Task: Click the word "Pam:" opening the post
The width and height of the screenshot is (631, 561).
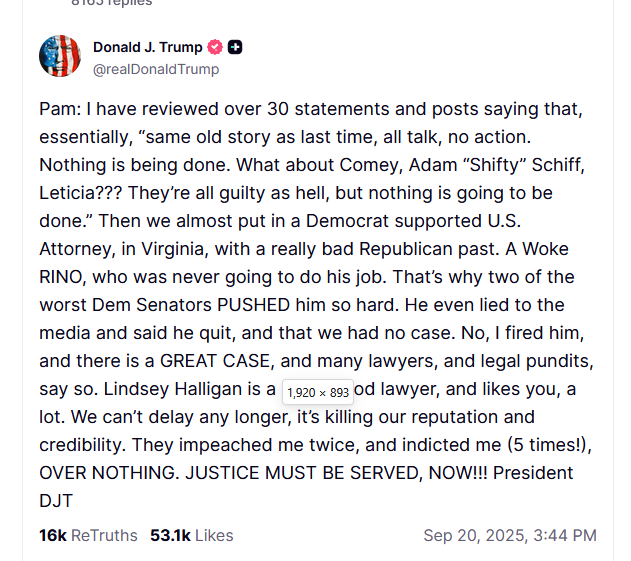Action: (x=58, y=108)
